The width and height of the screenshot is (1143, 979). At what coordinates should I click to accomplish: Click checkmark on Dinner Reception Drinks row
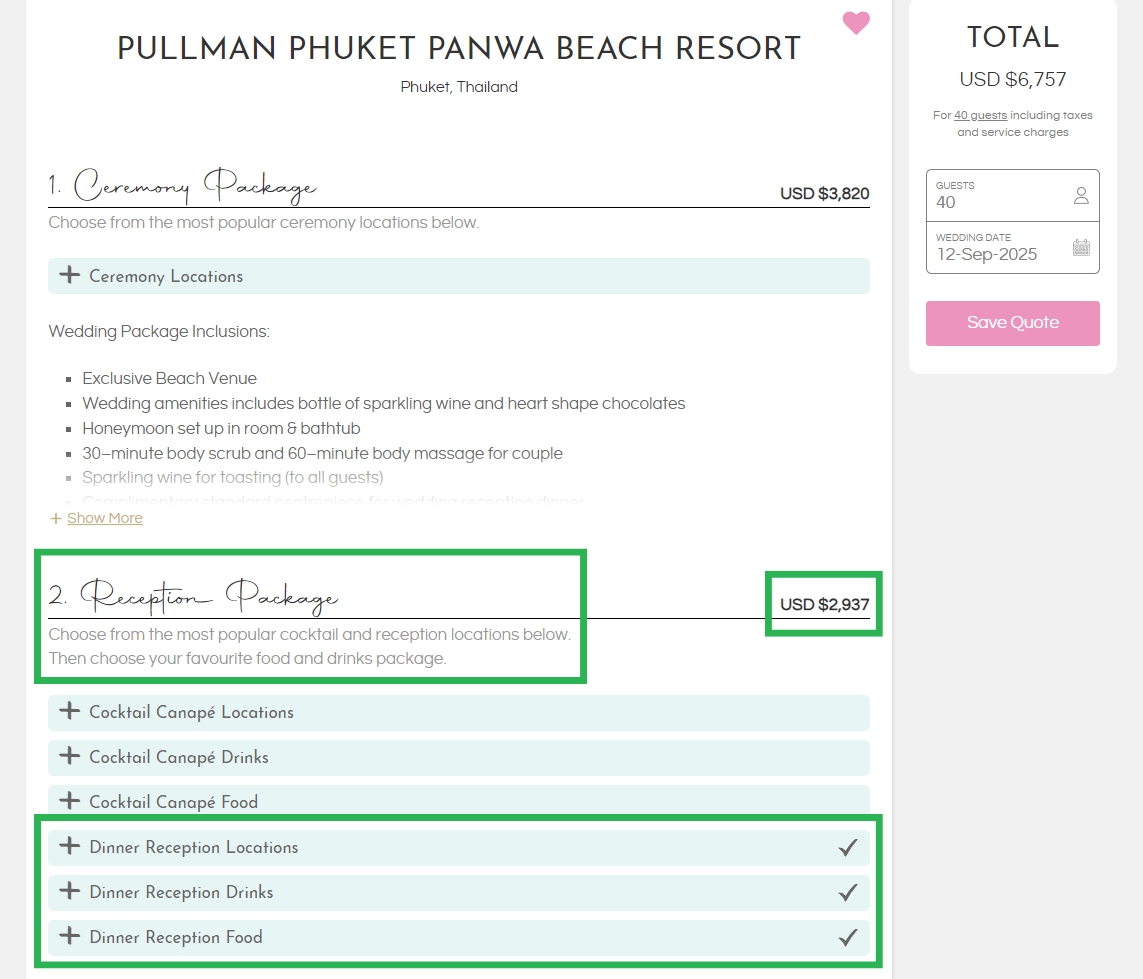(x=848, y=892)
